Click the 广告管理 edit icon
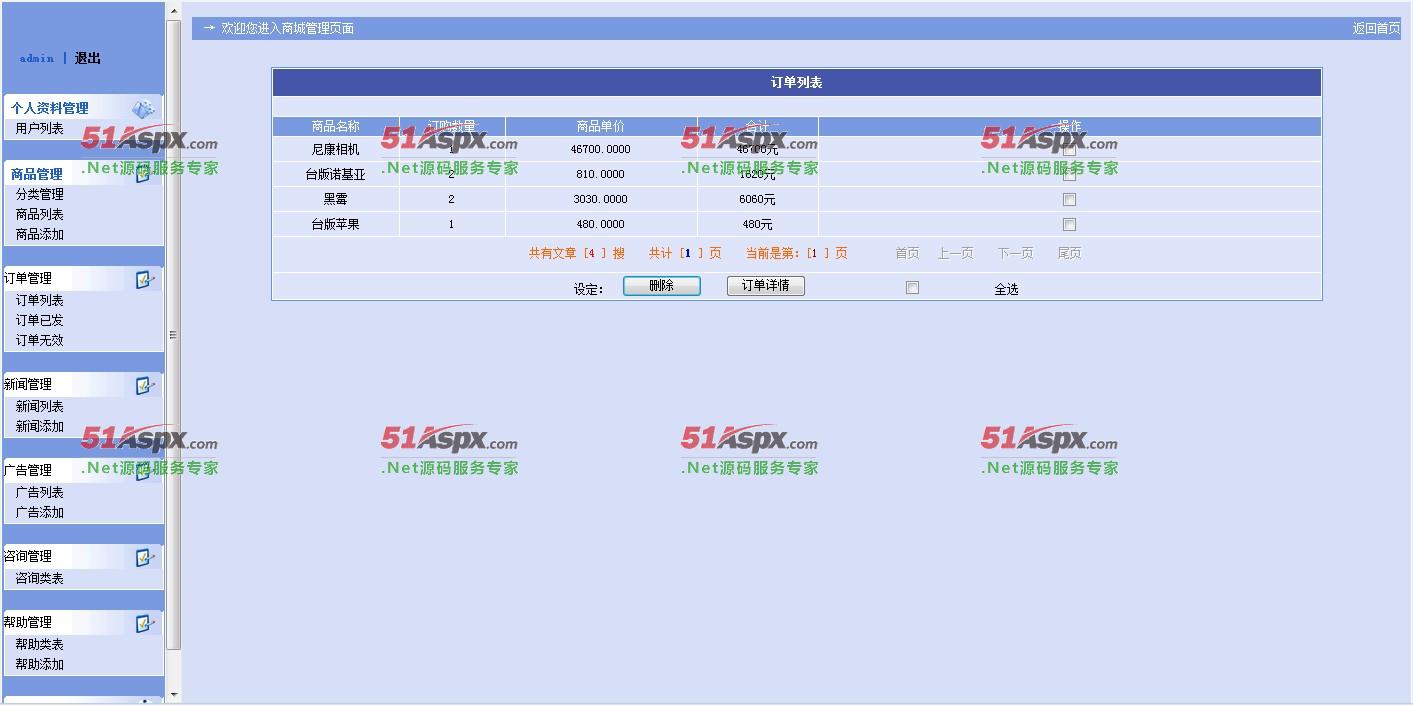The height and width of the screenshot is (705, 1413). (145, 471)
